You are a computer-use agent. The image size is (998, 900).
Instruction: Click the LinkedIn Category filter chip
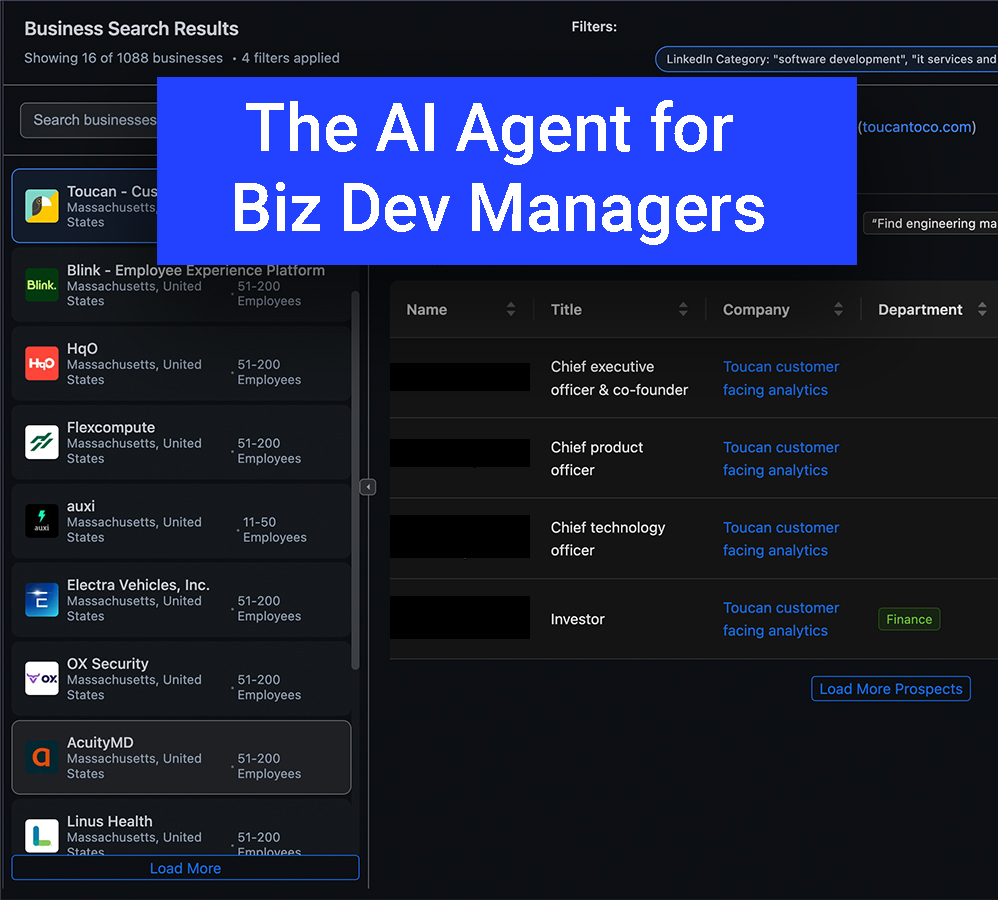click(x=827, y=59)
